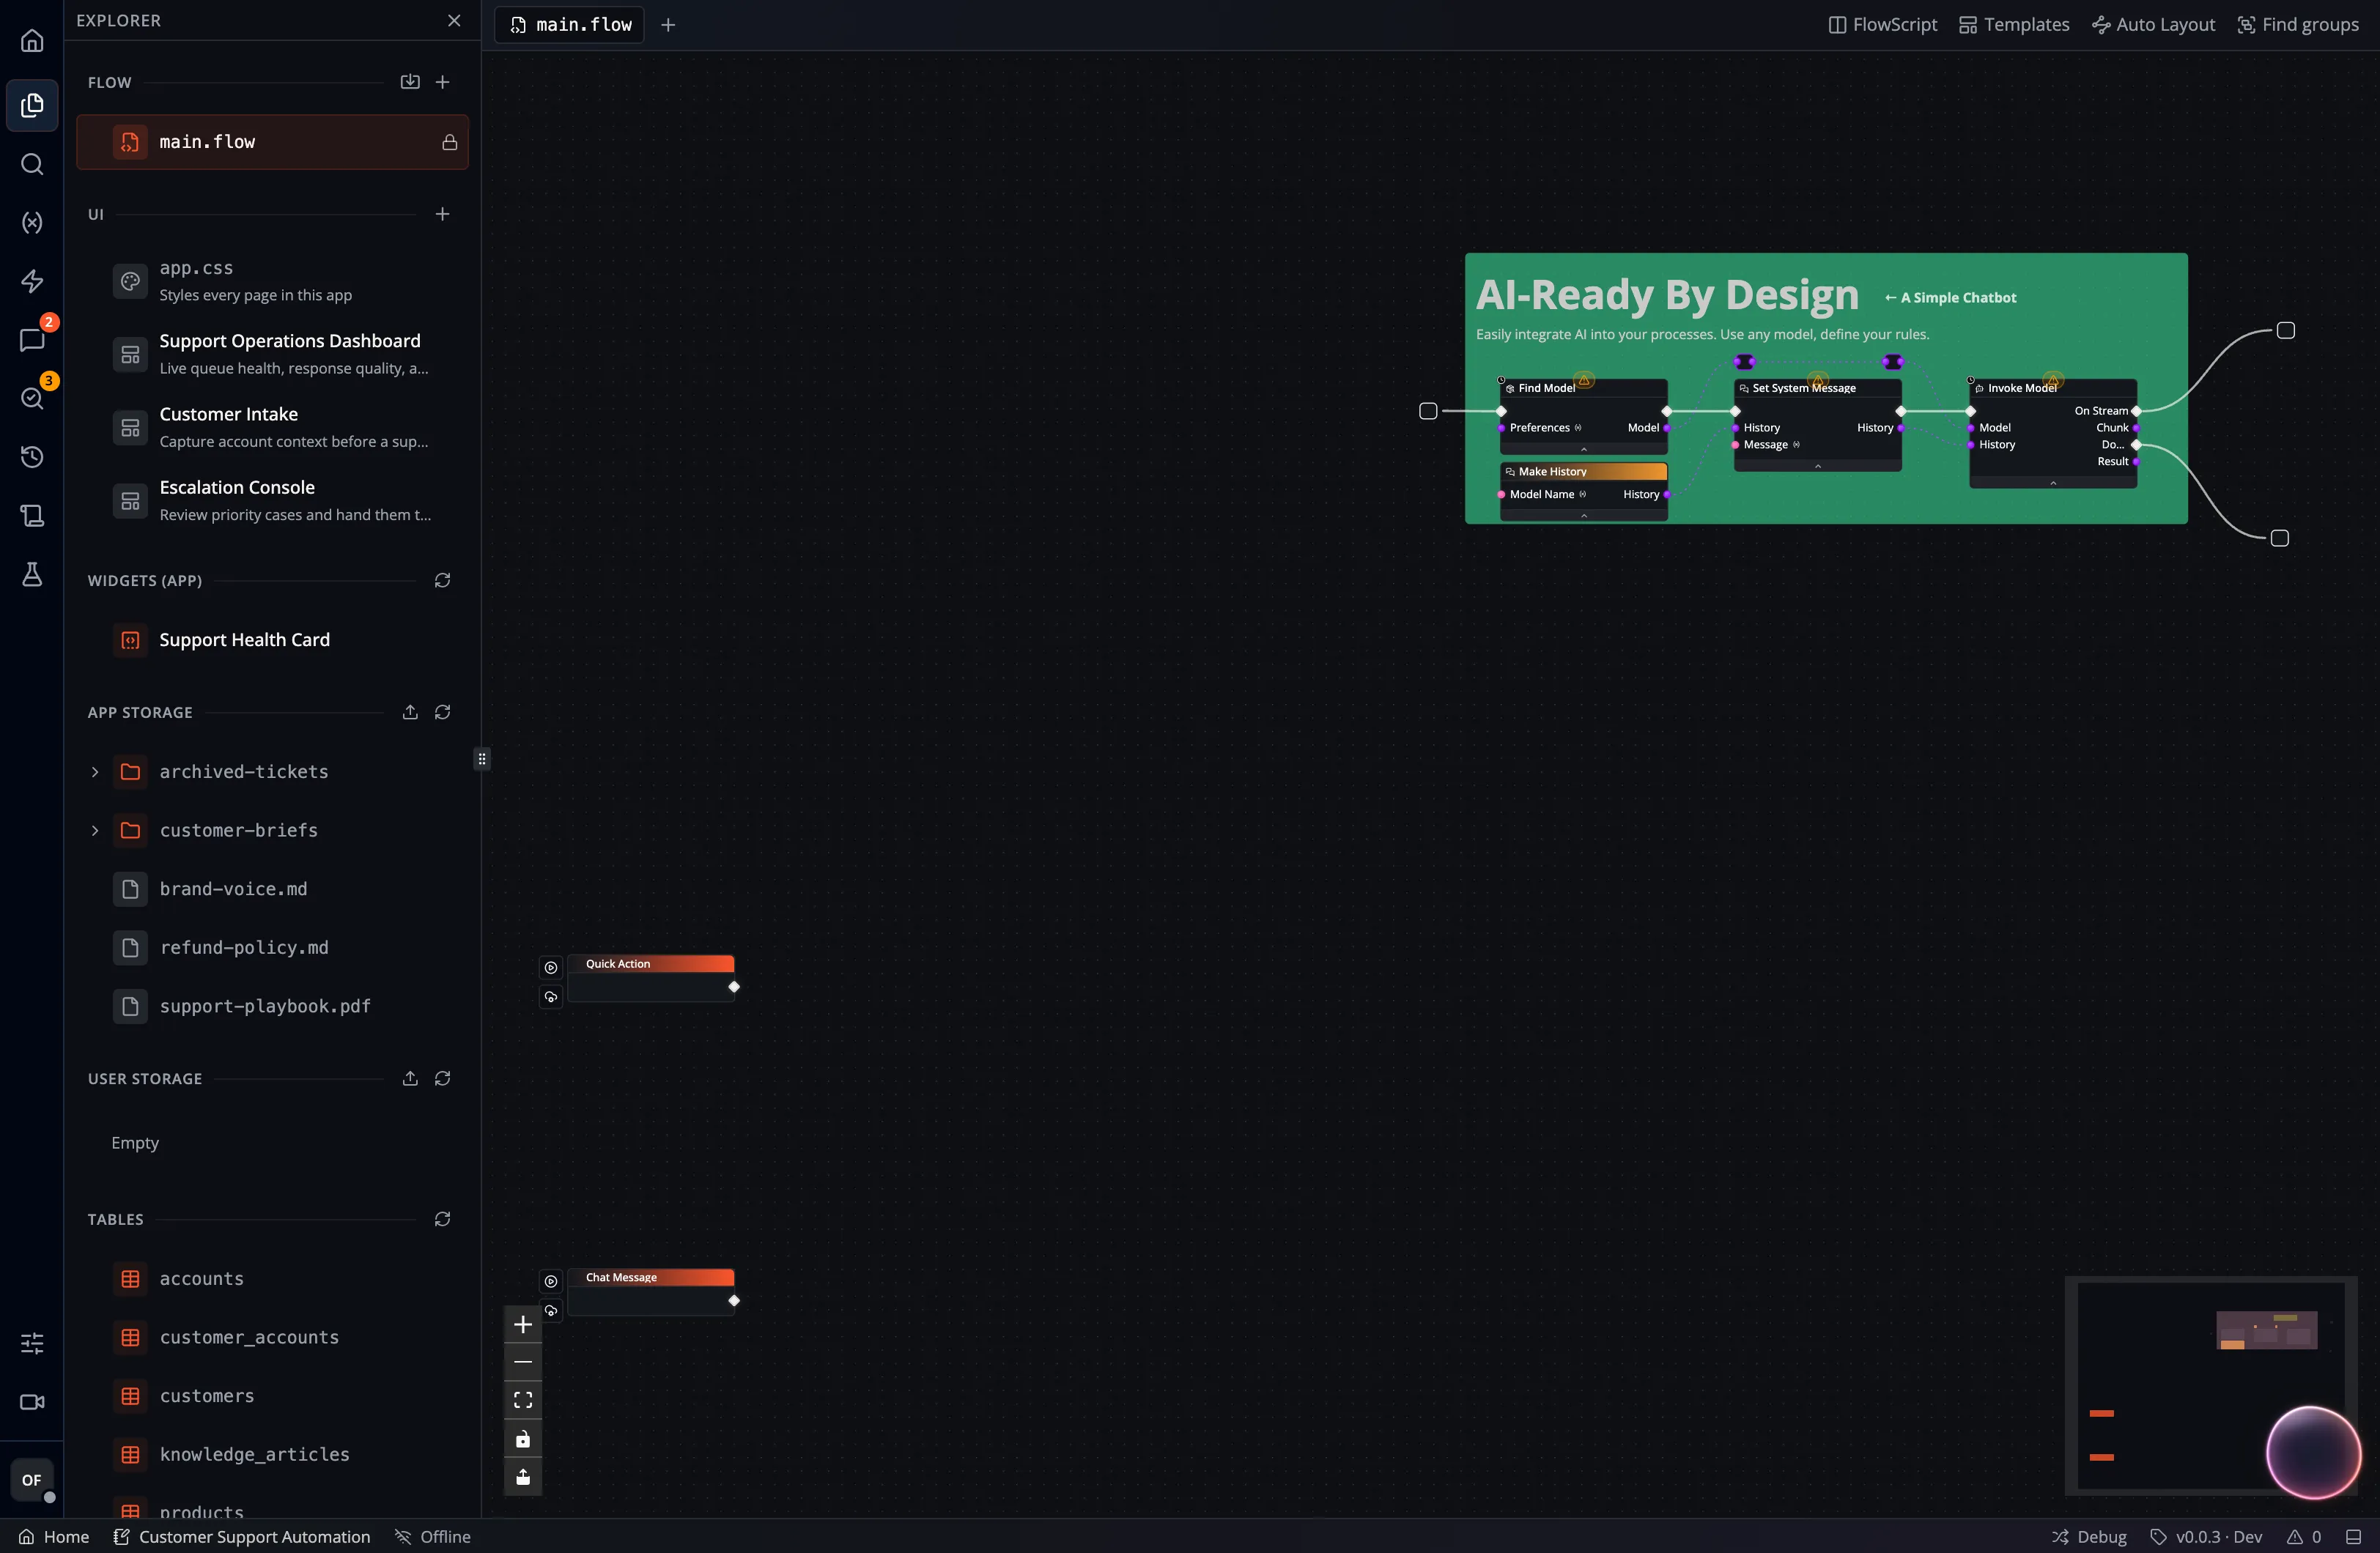Upload a file to User Storage
Screen dimensions: 2380x1553
410,1078
